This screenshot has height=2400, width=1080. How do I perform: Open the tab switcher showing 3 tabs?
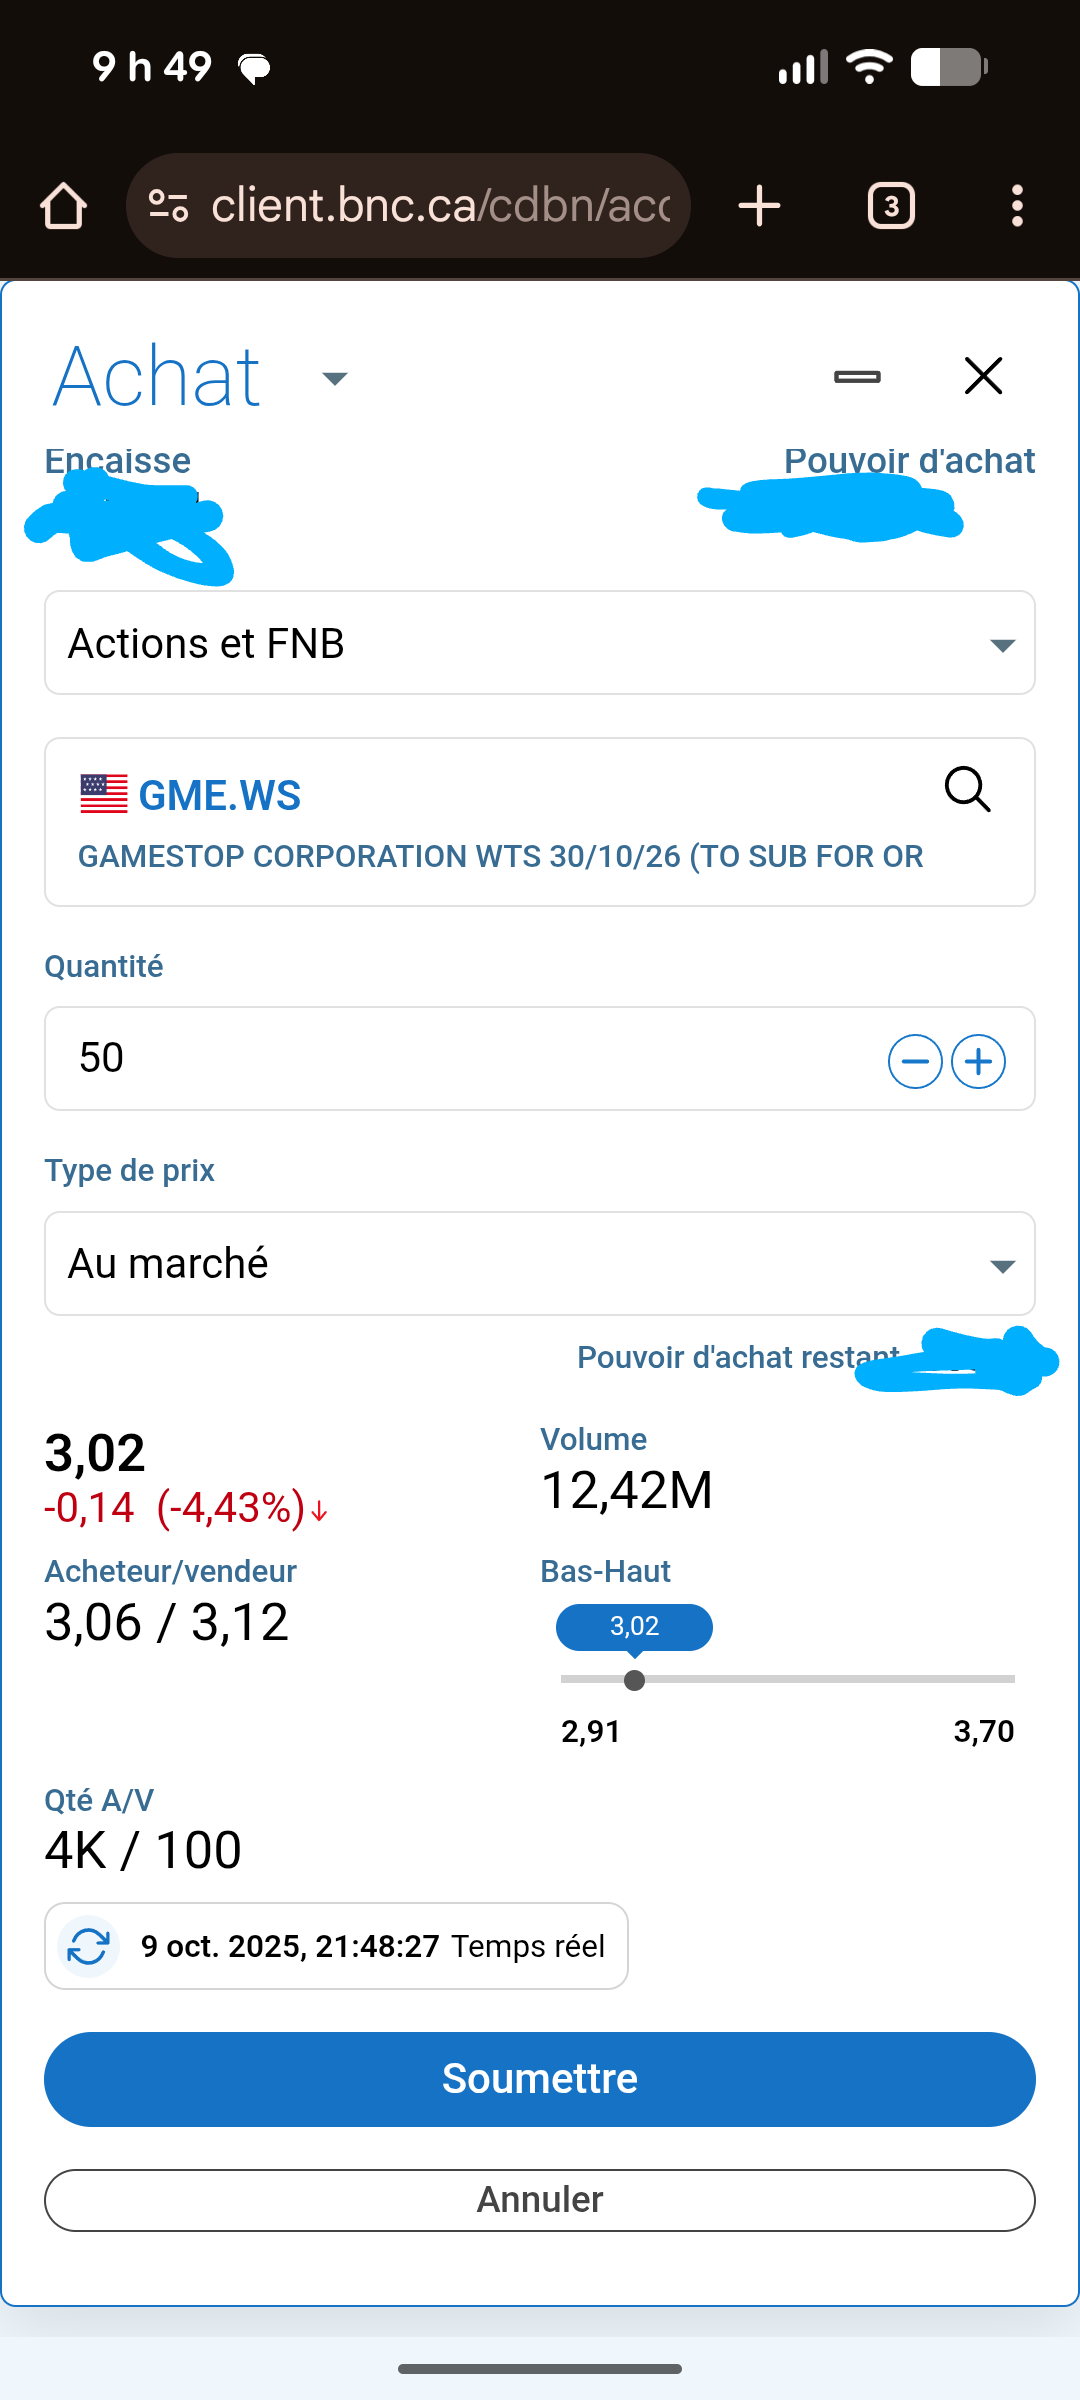tap(891, 206)
